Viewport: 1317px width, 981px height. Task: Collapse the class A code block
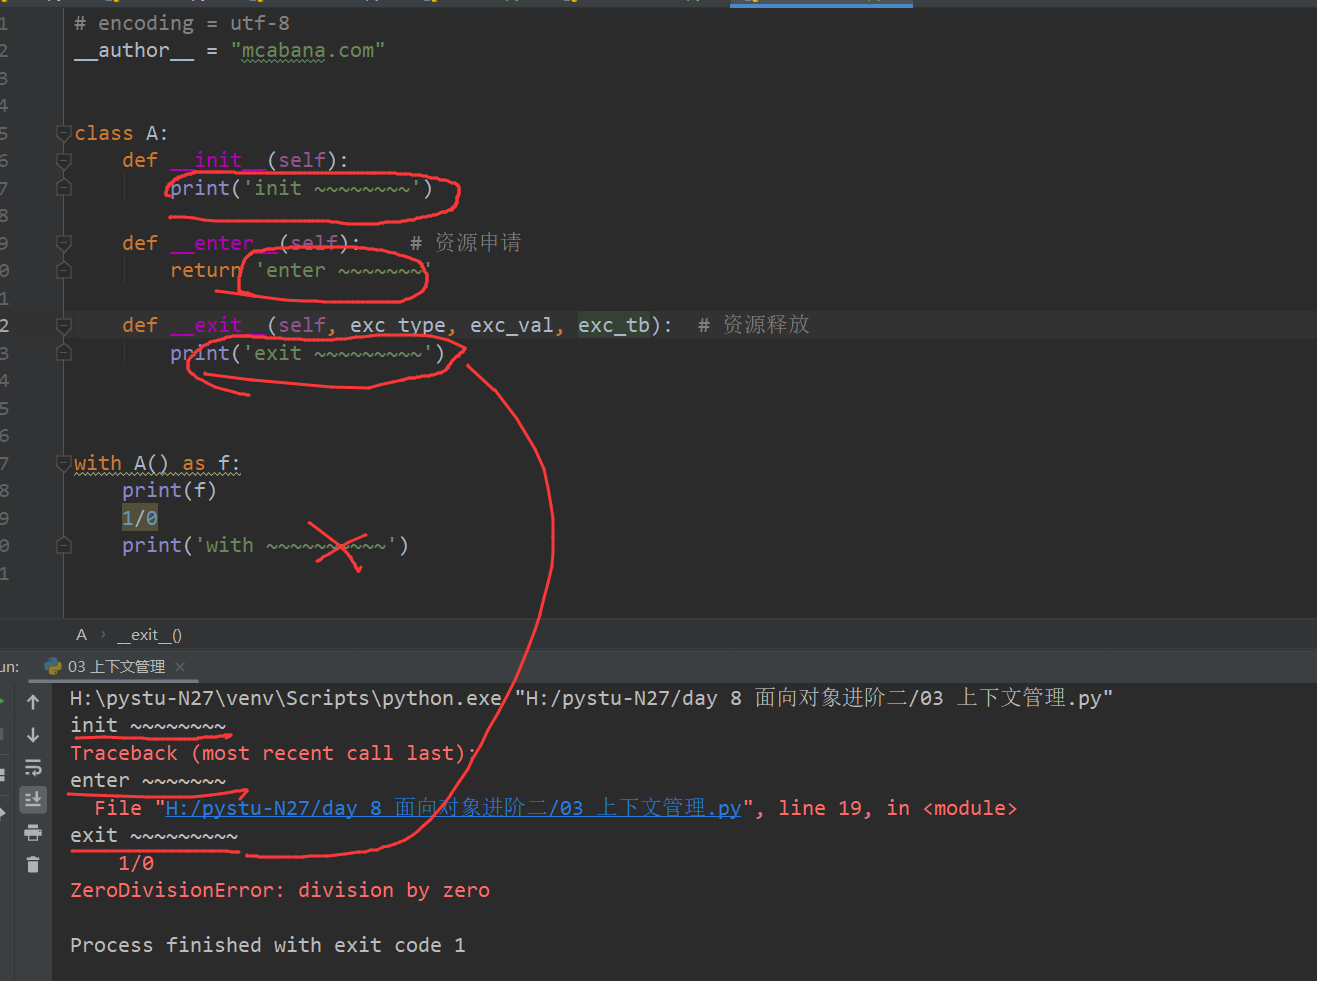(64, 133)
